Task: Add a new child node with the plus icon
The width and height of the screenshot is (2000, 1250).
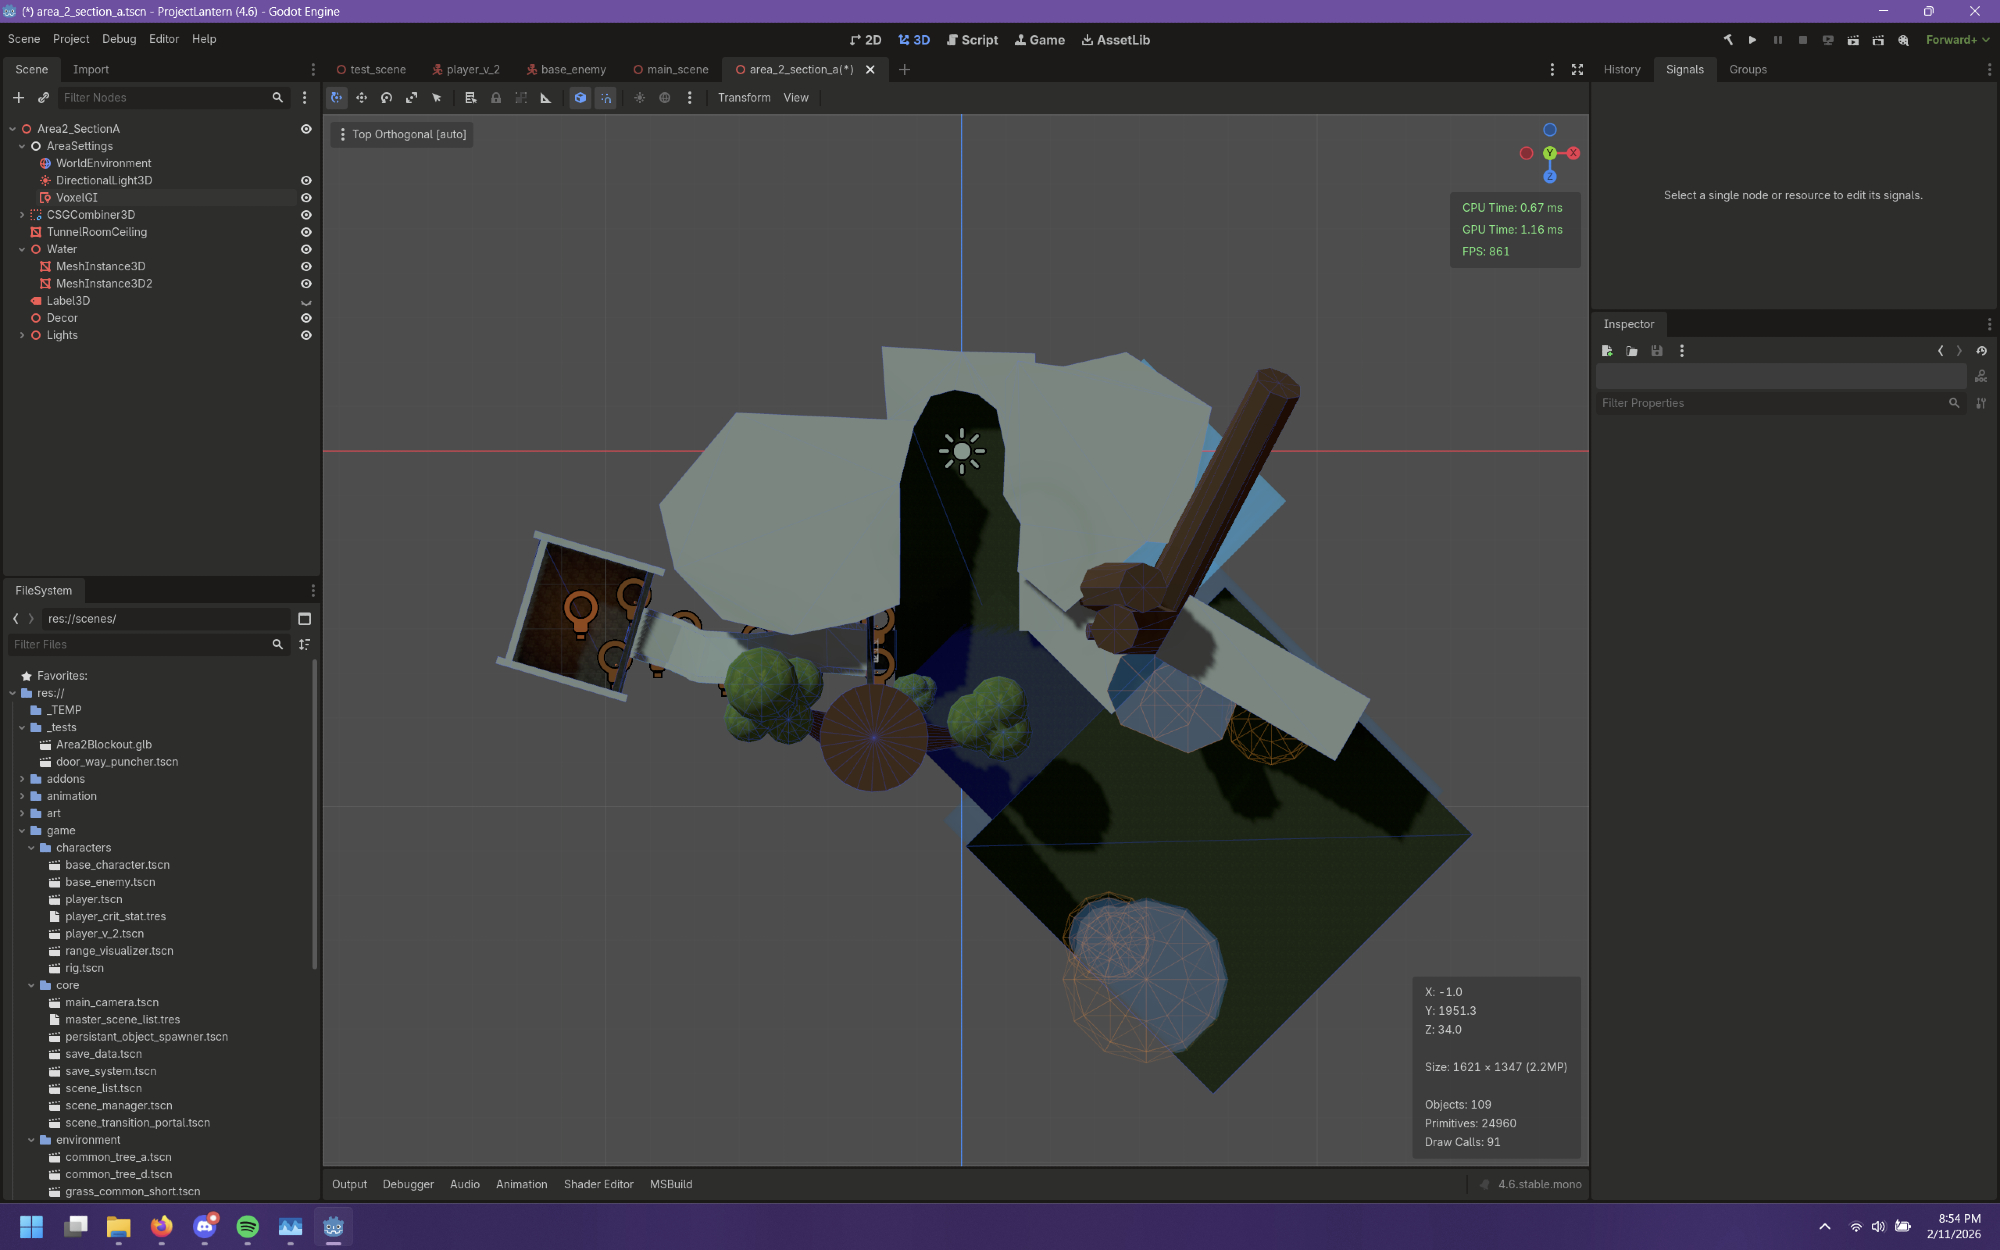Action: [x=18, y=98]
